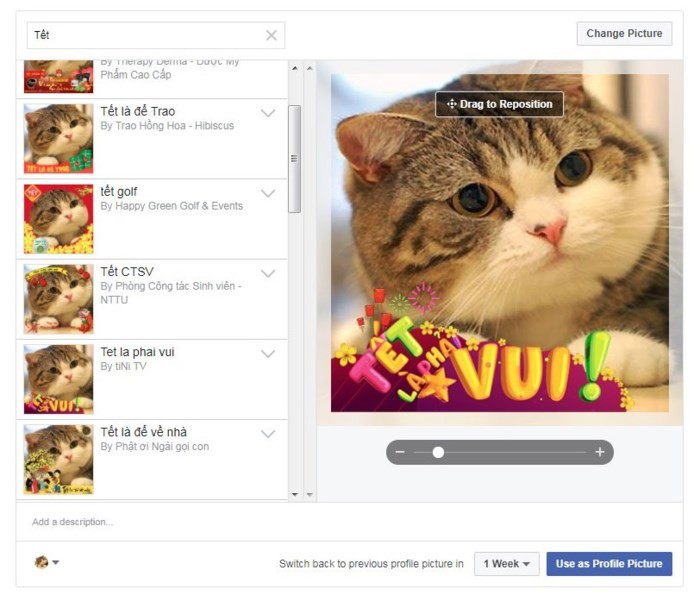Select the Tết là để về nhà thumbnail
The image size is (700, 595).
pos(58,459)
